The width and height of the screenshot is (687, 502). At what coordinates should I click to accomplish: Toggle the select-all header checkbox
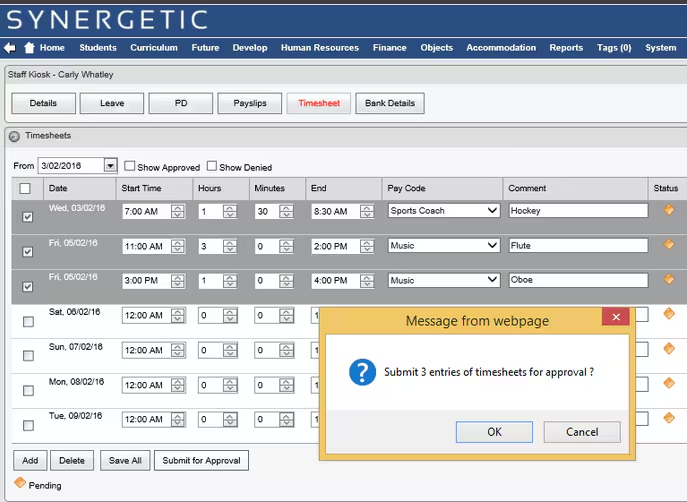click(25, 188)
